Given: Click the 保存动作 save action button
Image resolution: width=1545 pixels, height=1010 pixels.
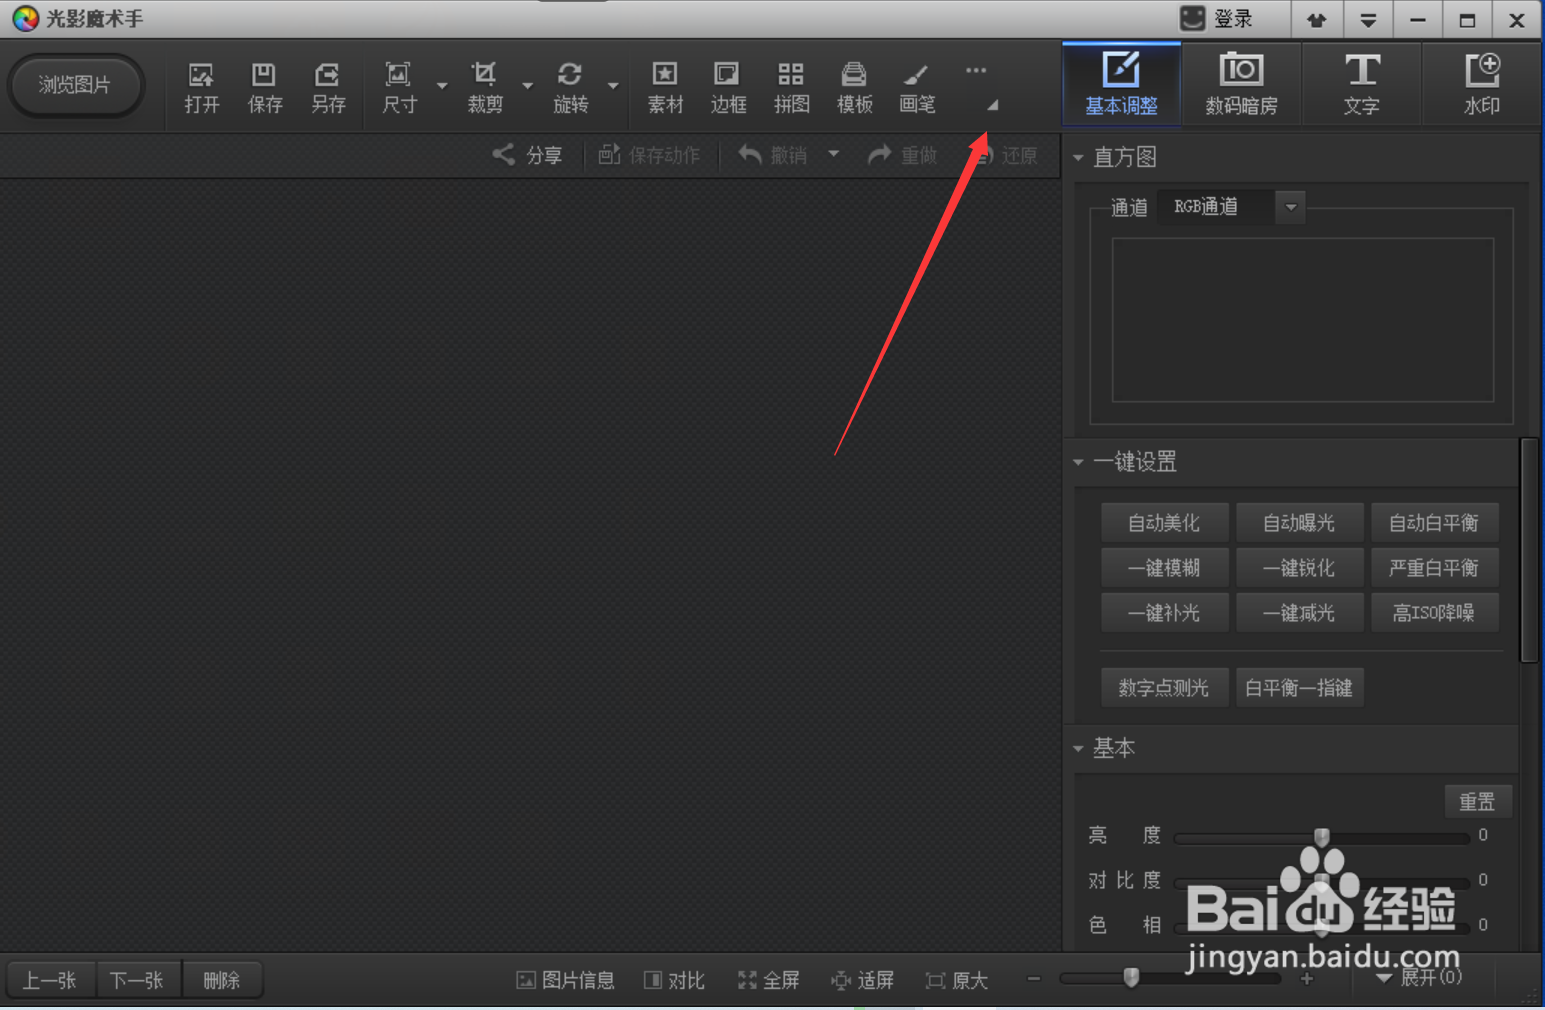Looking at the screenshot, I should (x=649, y=155).
